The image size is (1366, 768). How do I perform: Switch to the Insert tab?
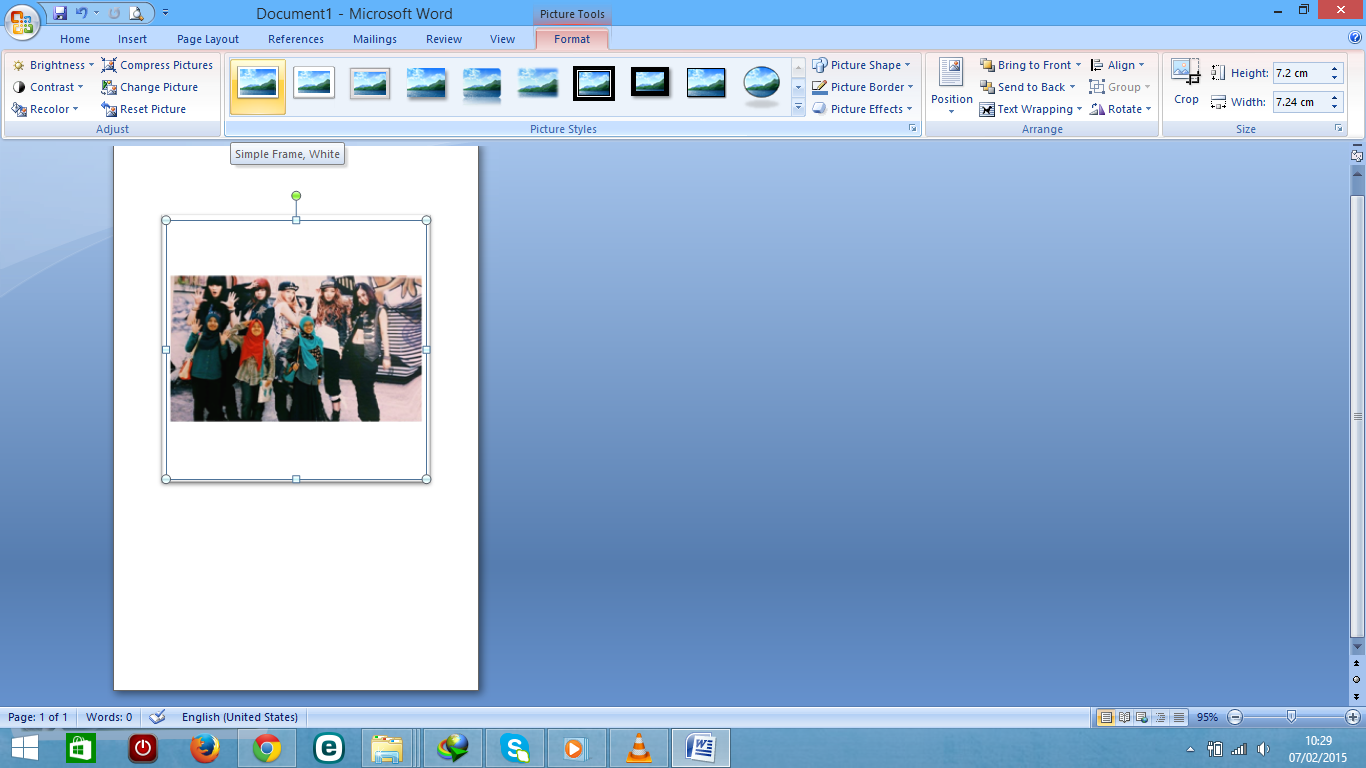133,39
